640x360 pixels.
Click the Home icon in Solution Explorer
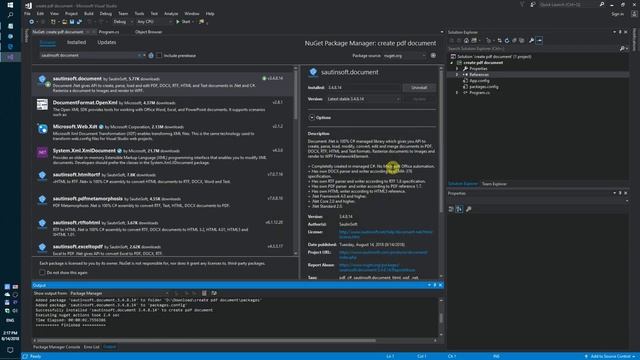coord(467,40)
